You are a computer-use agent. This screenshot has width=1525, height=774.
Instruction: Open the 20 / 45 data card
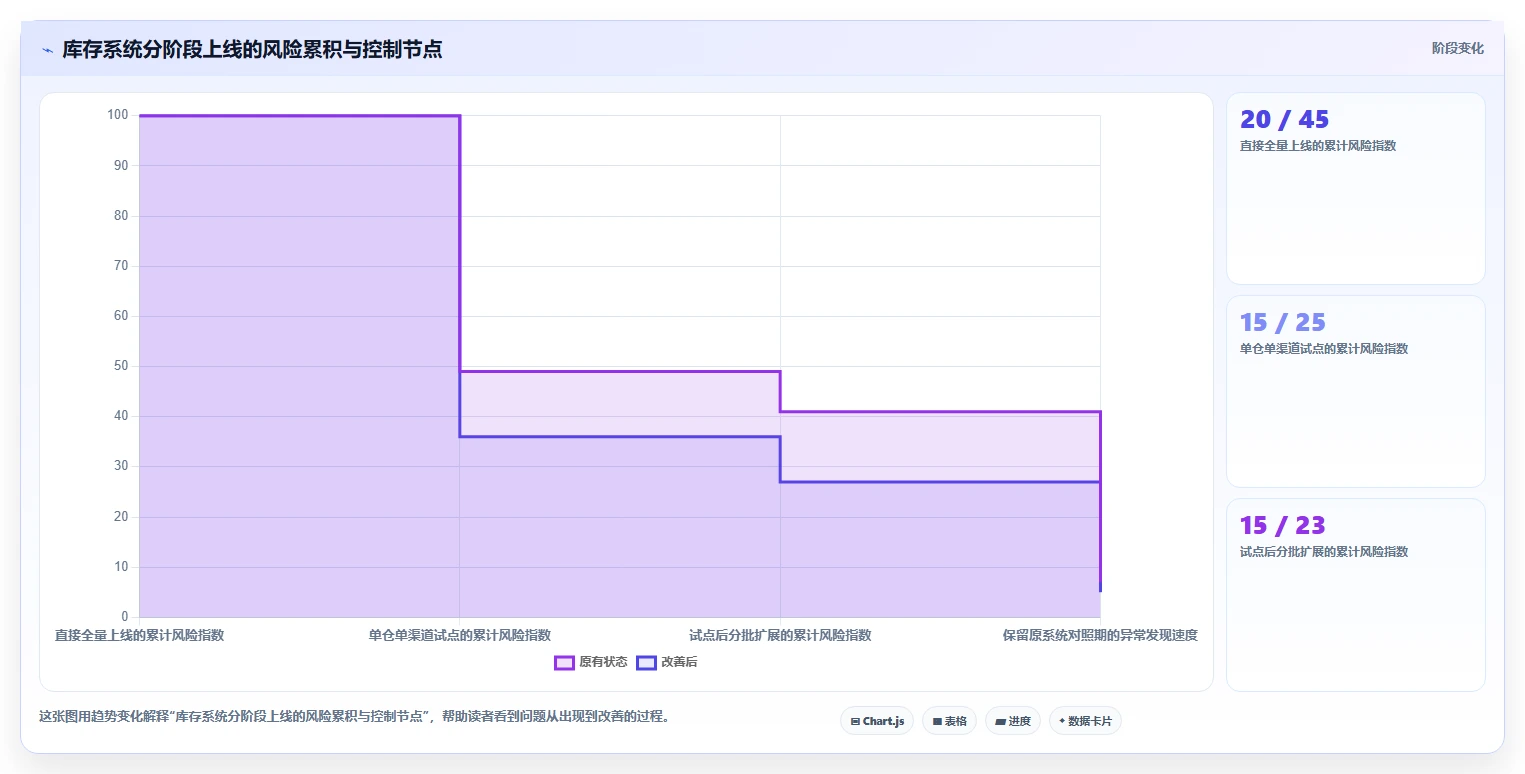[1355, 189]
